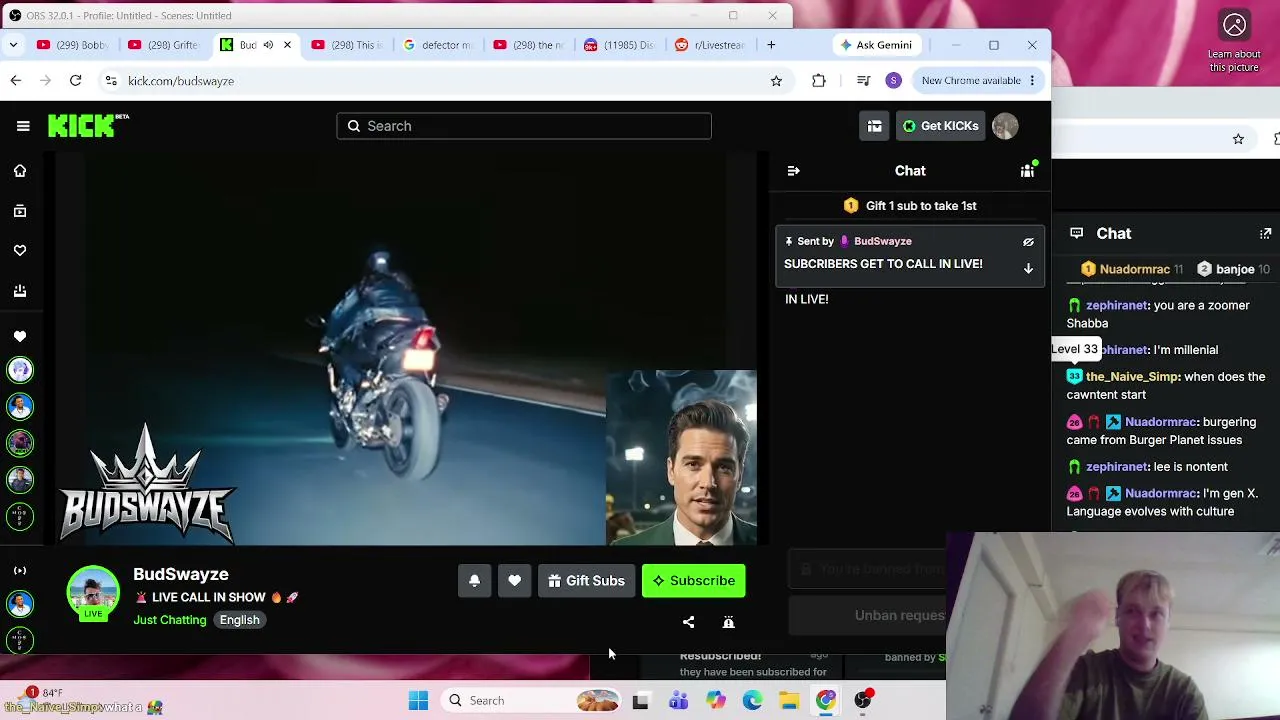Click the New Chrome available update button
Screen dimensions: 1280x720
[978, 81]
